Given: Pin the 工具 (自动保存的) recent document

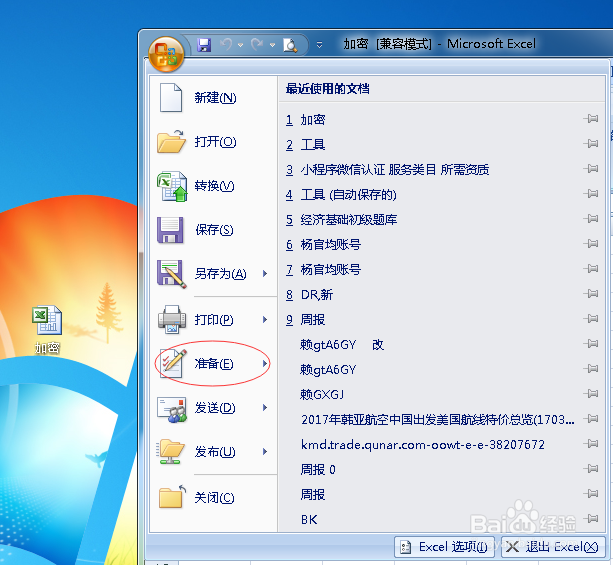Looking at the screenshot, I should click(591, 194).
